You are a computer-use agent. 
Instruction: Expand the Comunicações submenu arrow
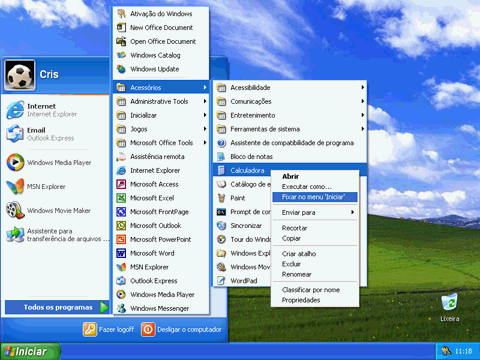pos(363,101)
